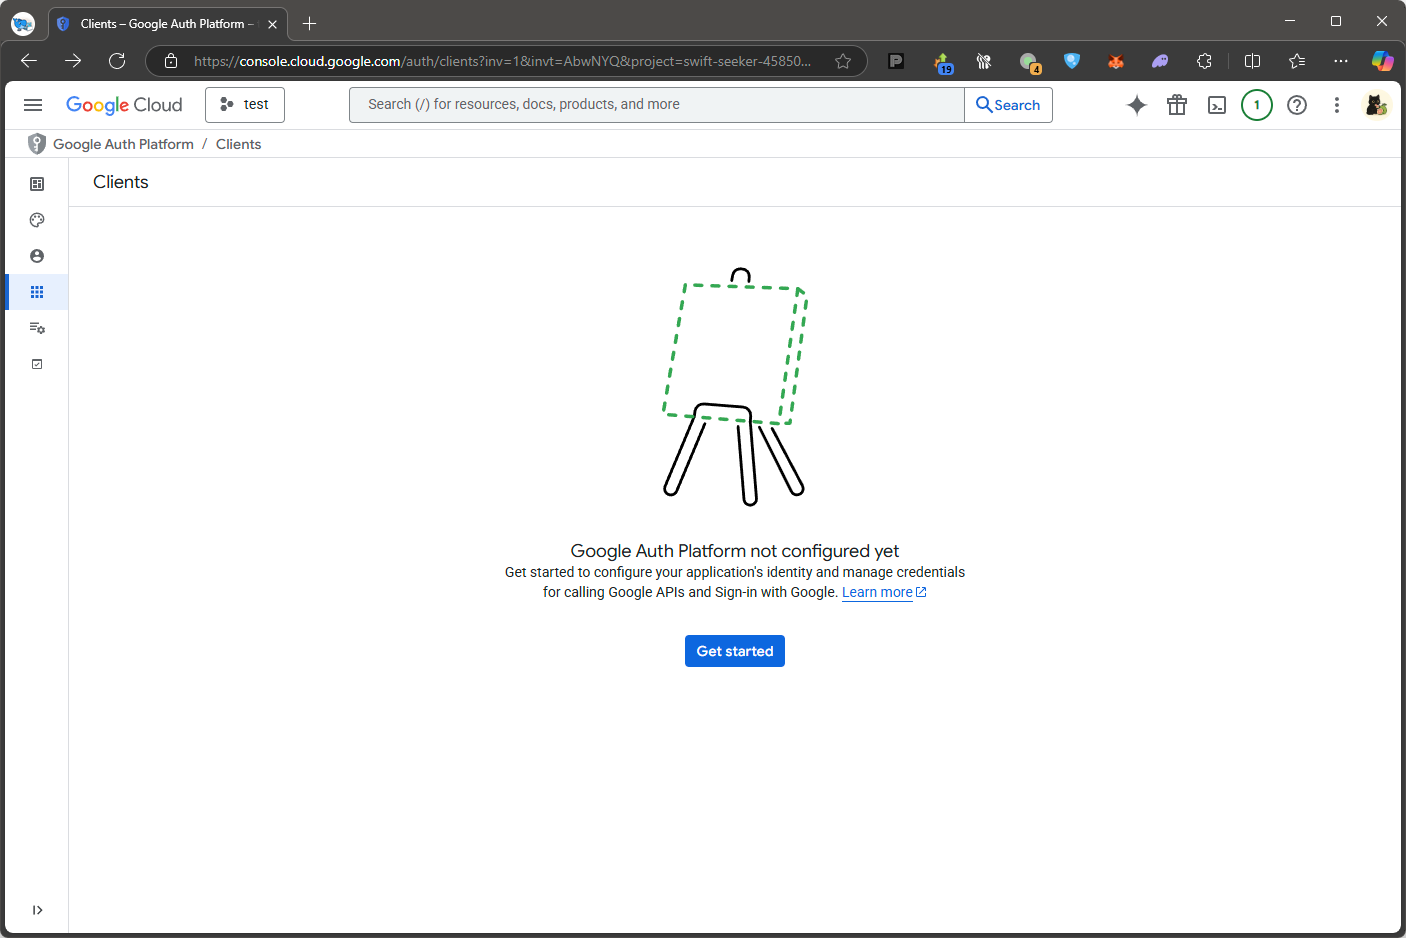Focus the resource search field
1406x938 pixels.
click(x=656, y=105)
